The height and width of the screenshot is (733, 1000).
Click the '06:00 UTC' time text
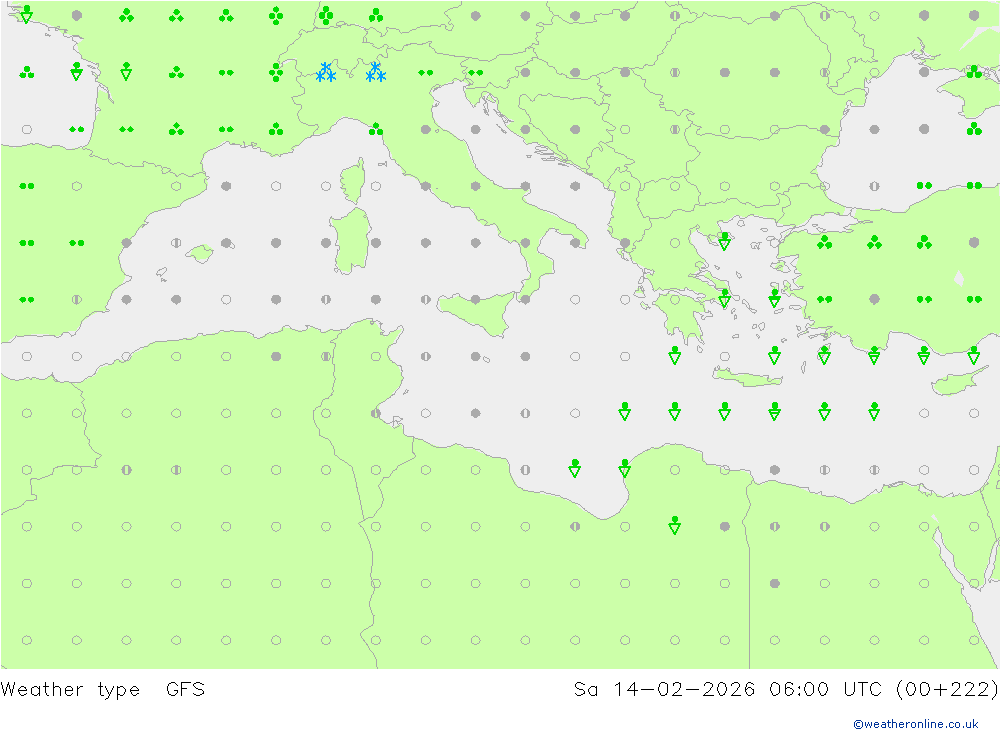click(825, 690)
